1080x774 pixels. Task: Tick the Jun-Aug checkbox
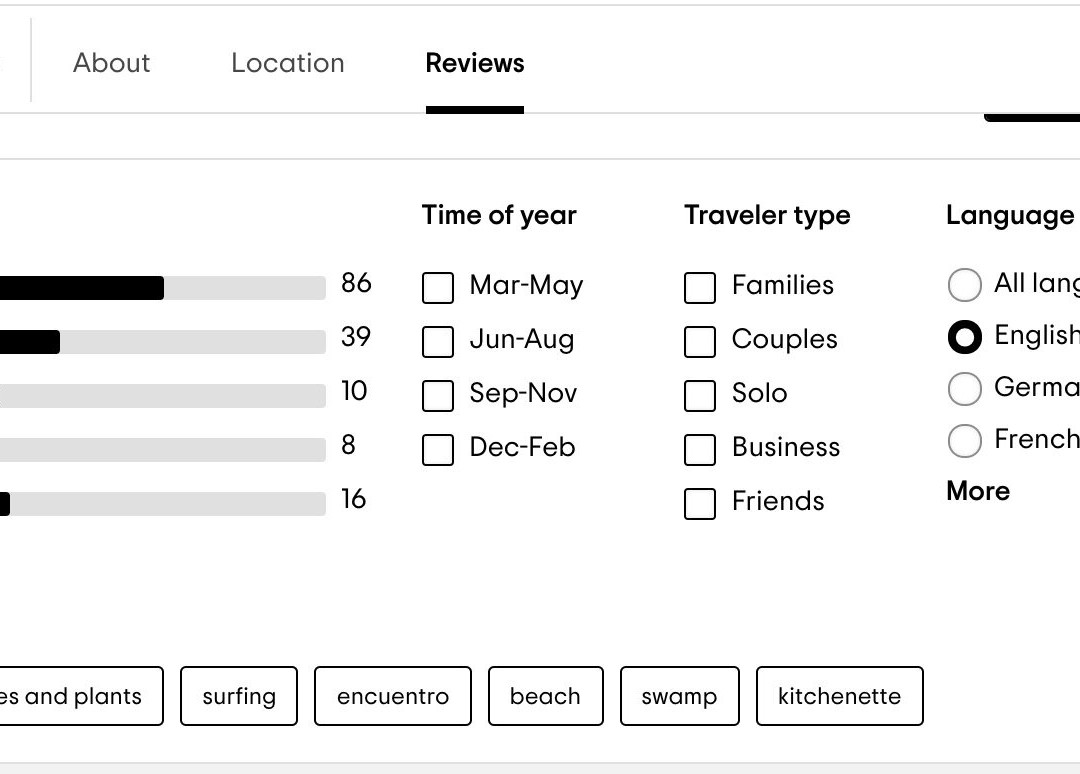[x=438, y=342]
